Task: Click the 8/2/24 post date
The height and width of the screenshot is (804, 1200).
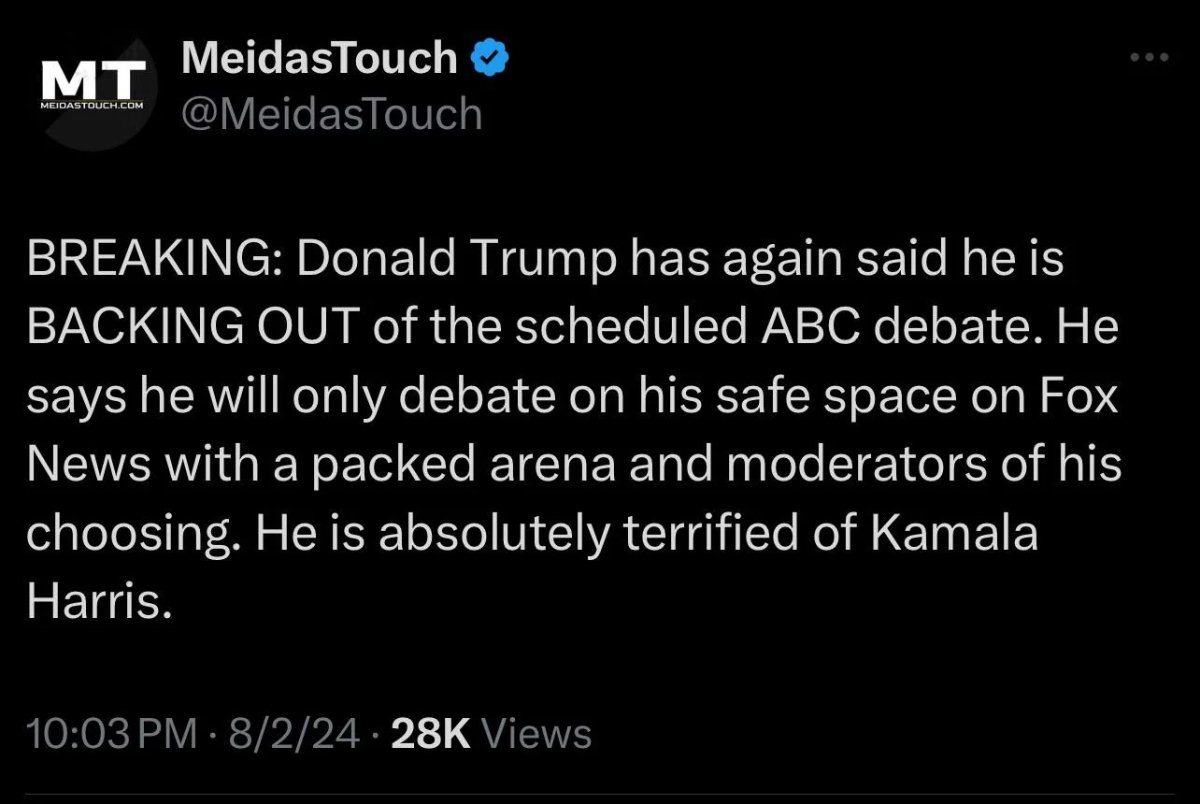Action: [294, 735]
